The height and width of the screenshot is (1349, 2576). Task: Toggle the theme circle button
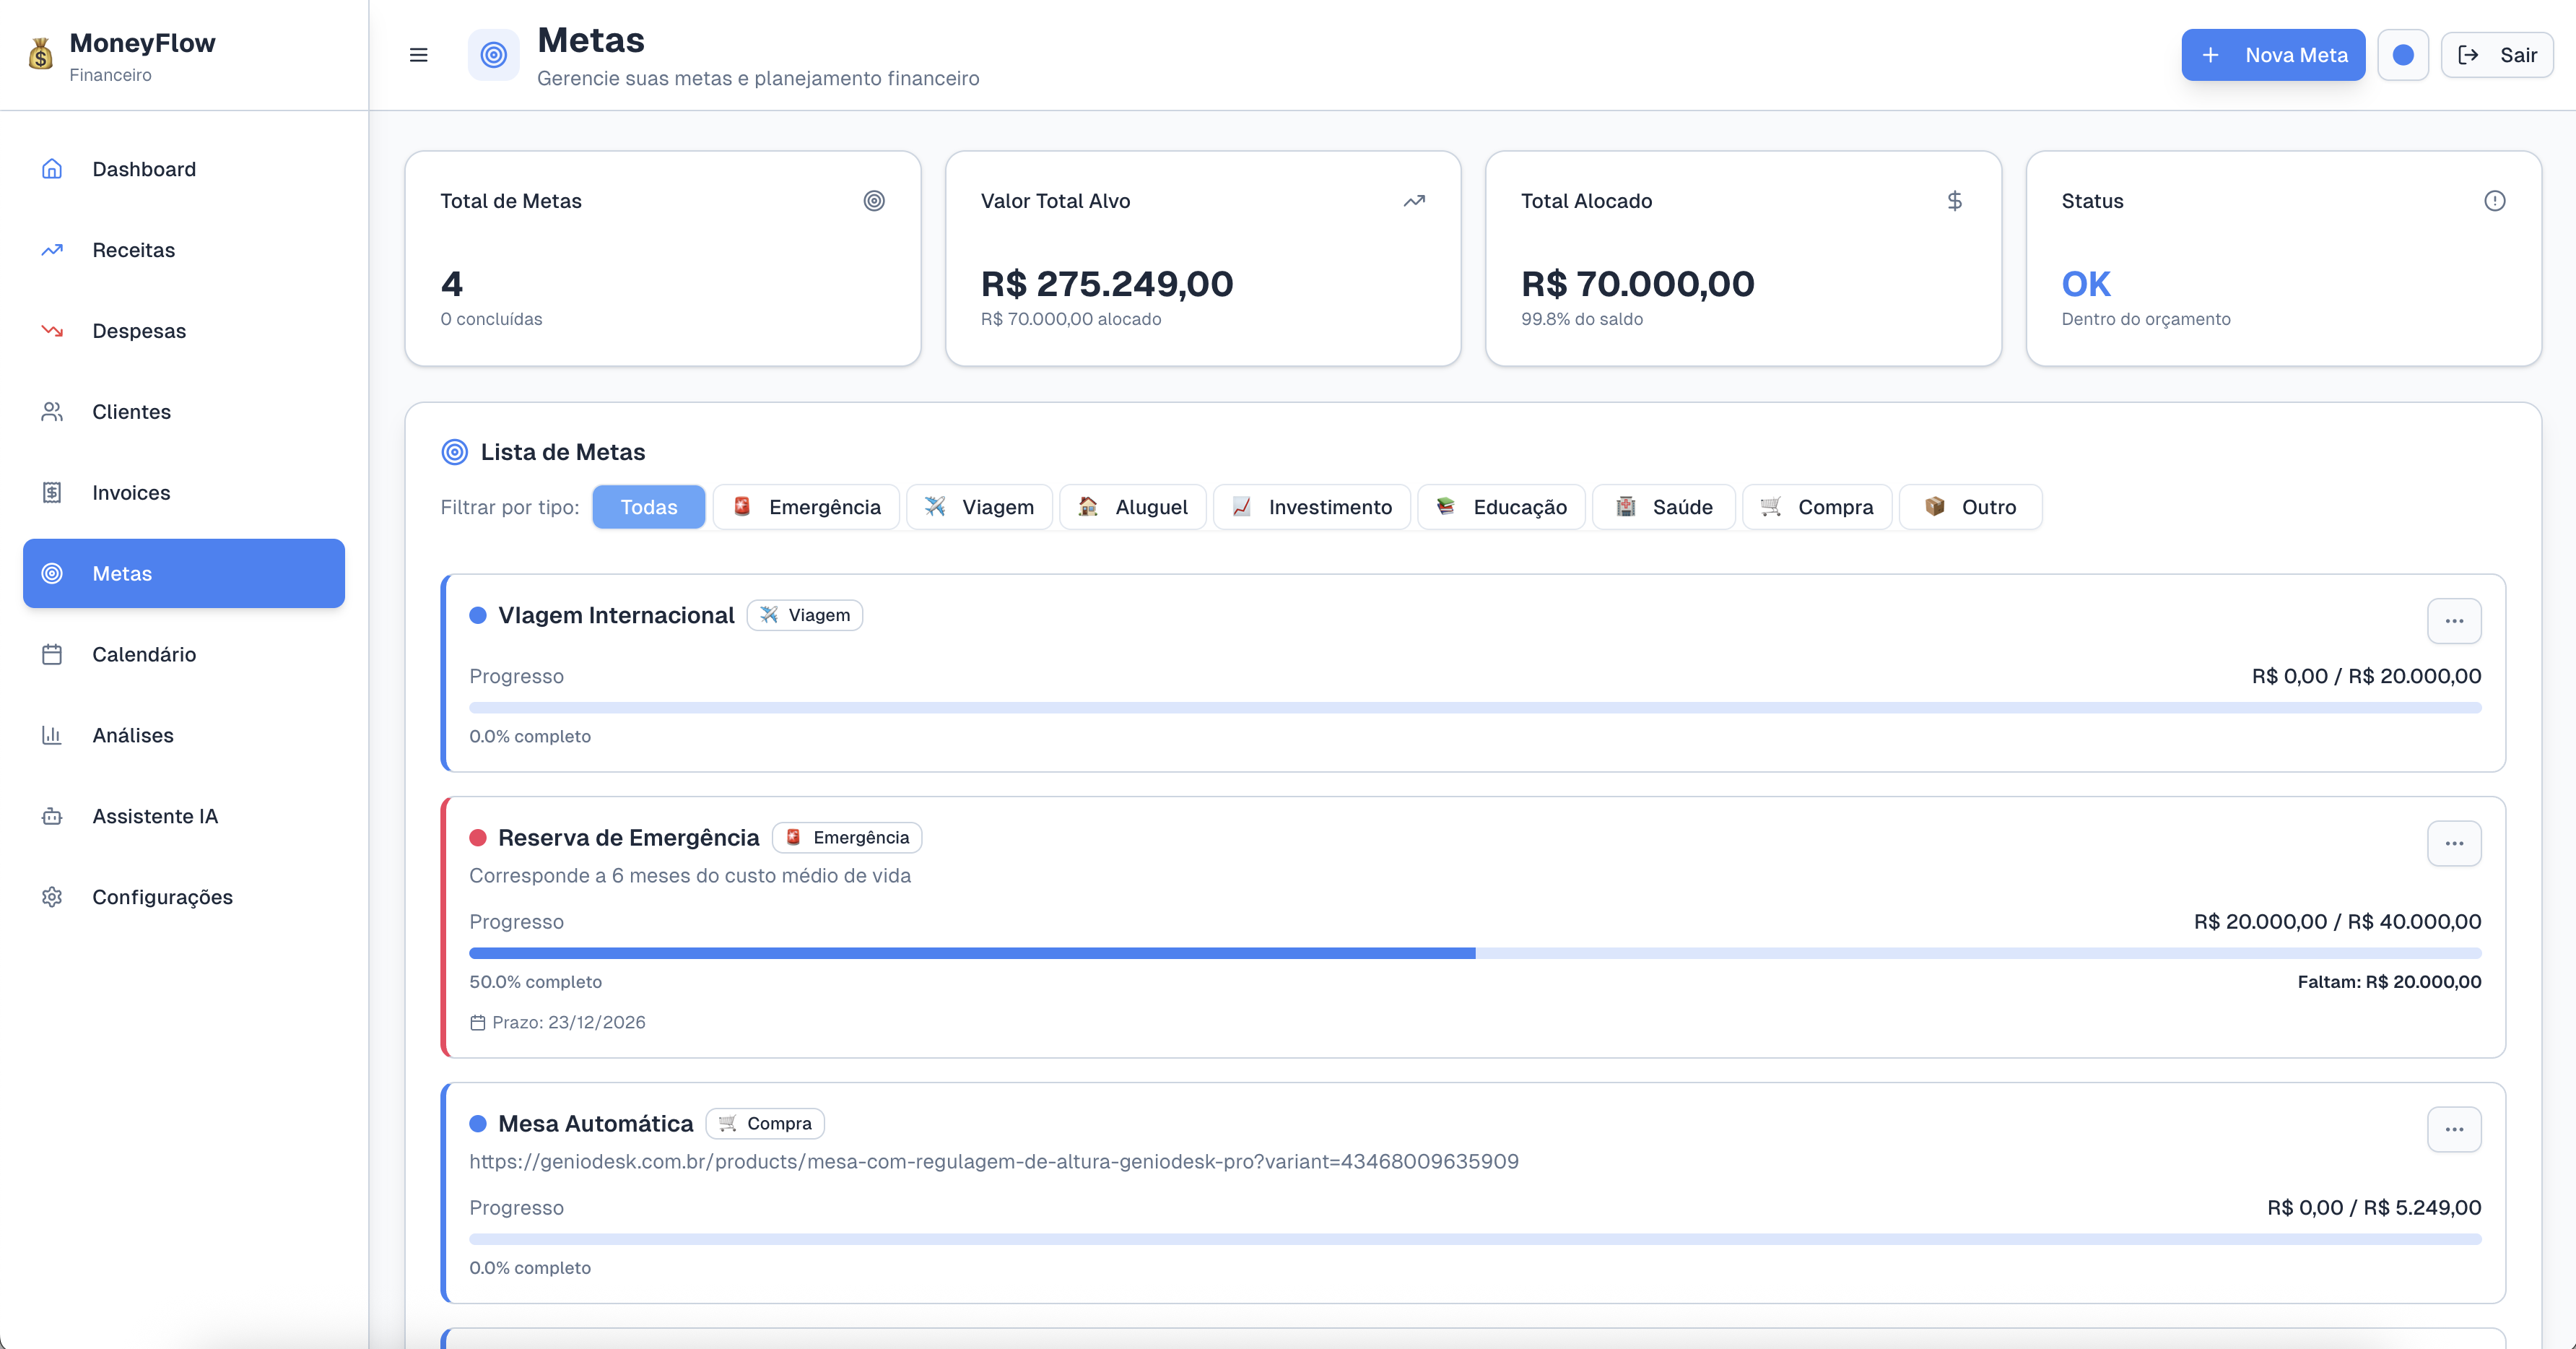tap(2403, 55)
